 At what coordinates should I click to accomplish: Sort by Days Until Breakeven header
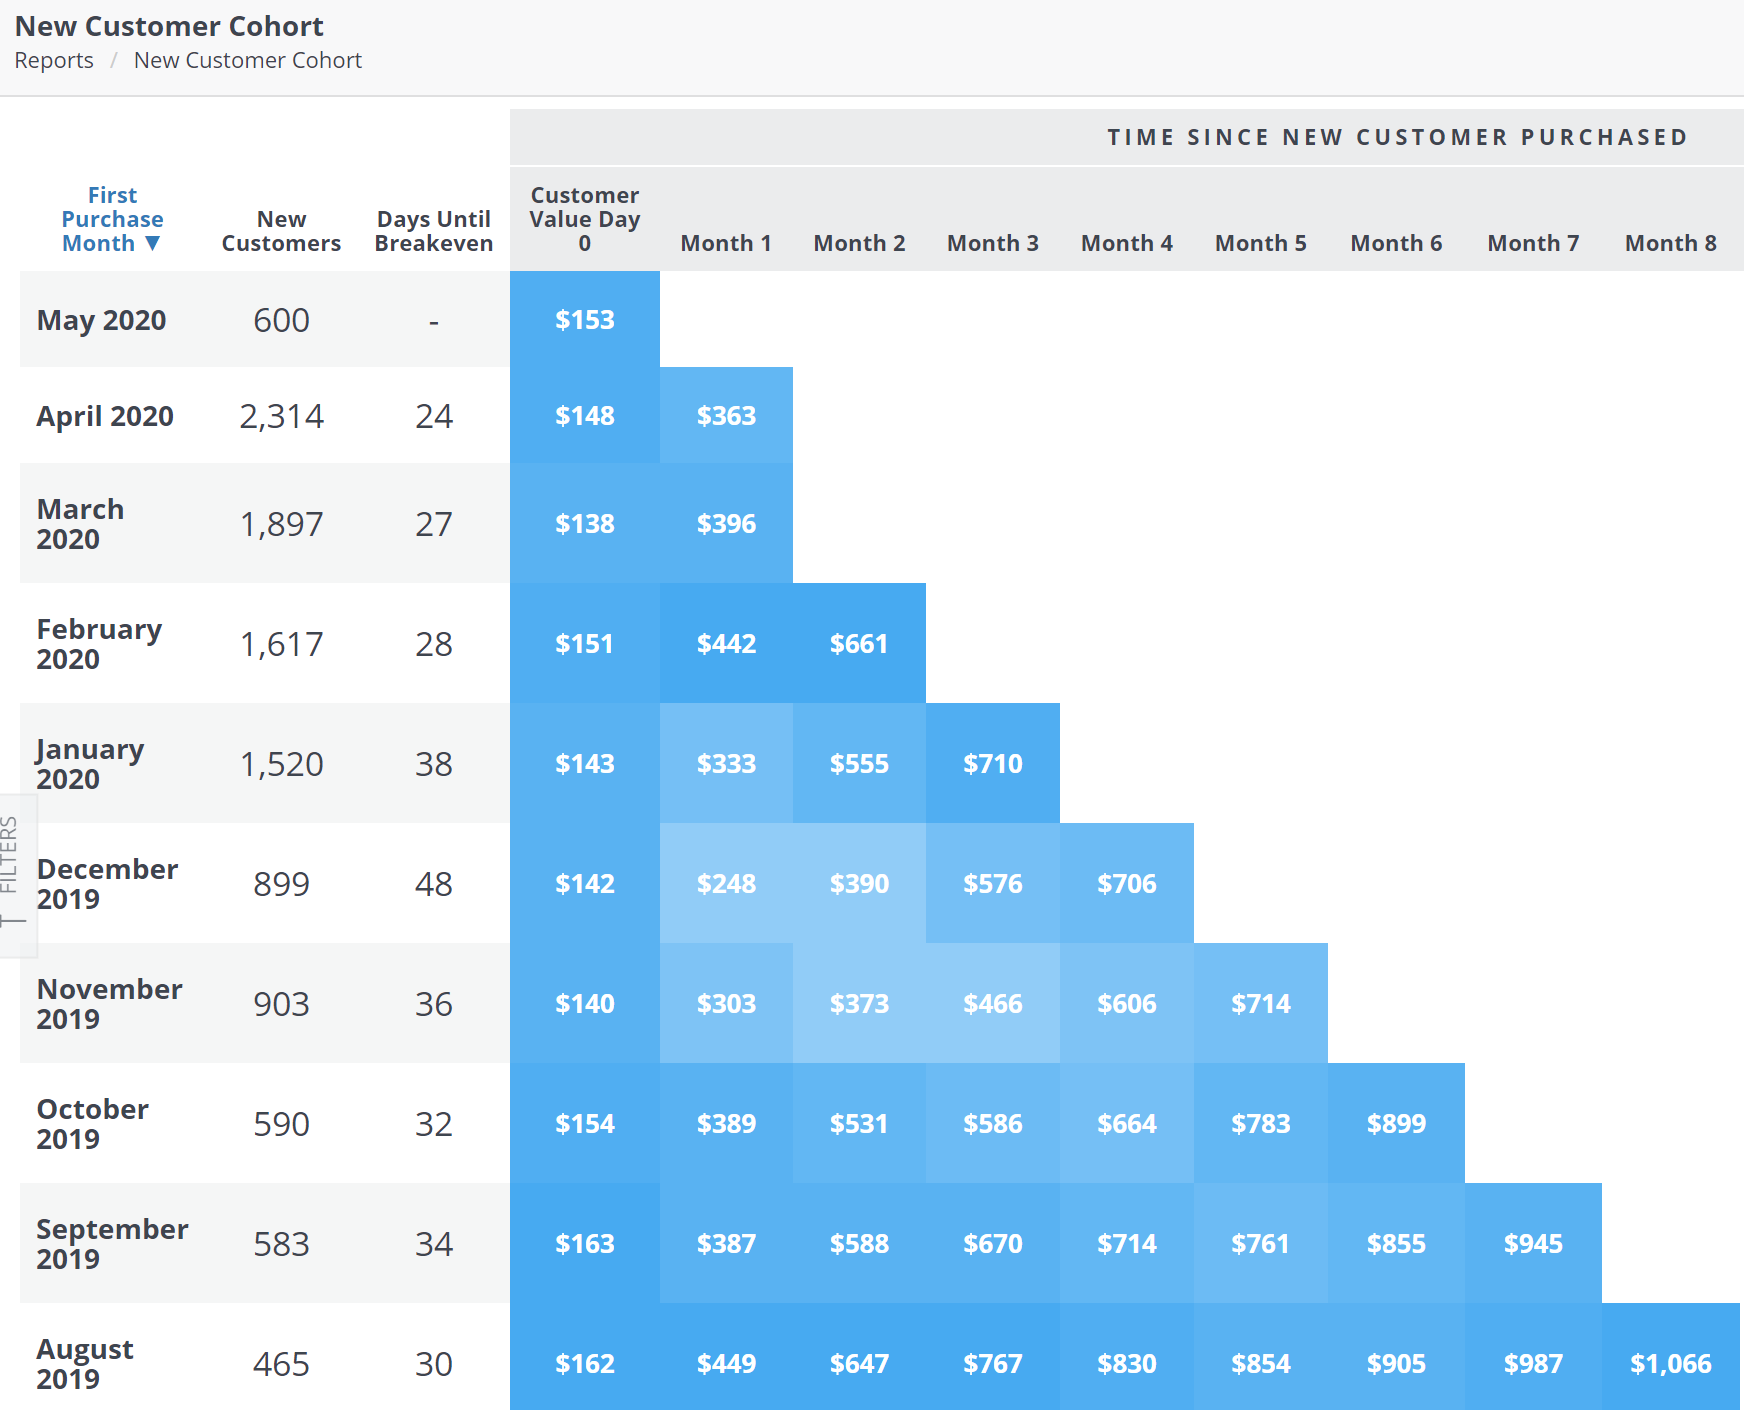tap(433, 231)
